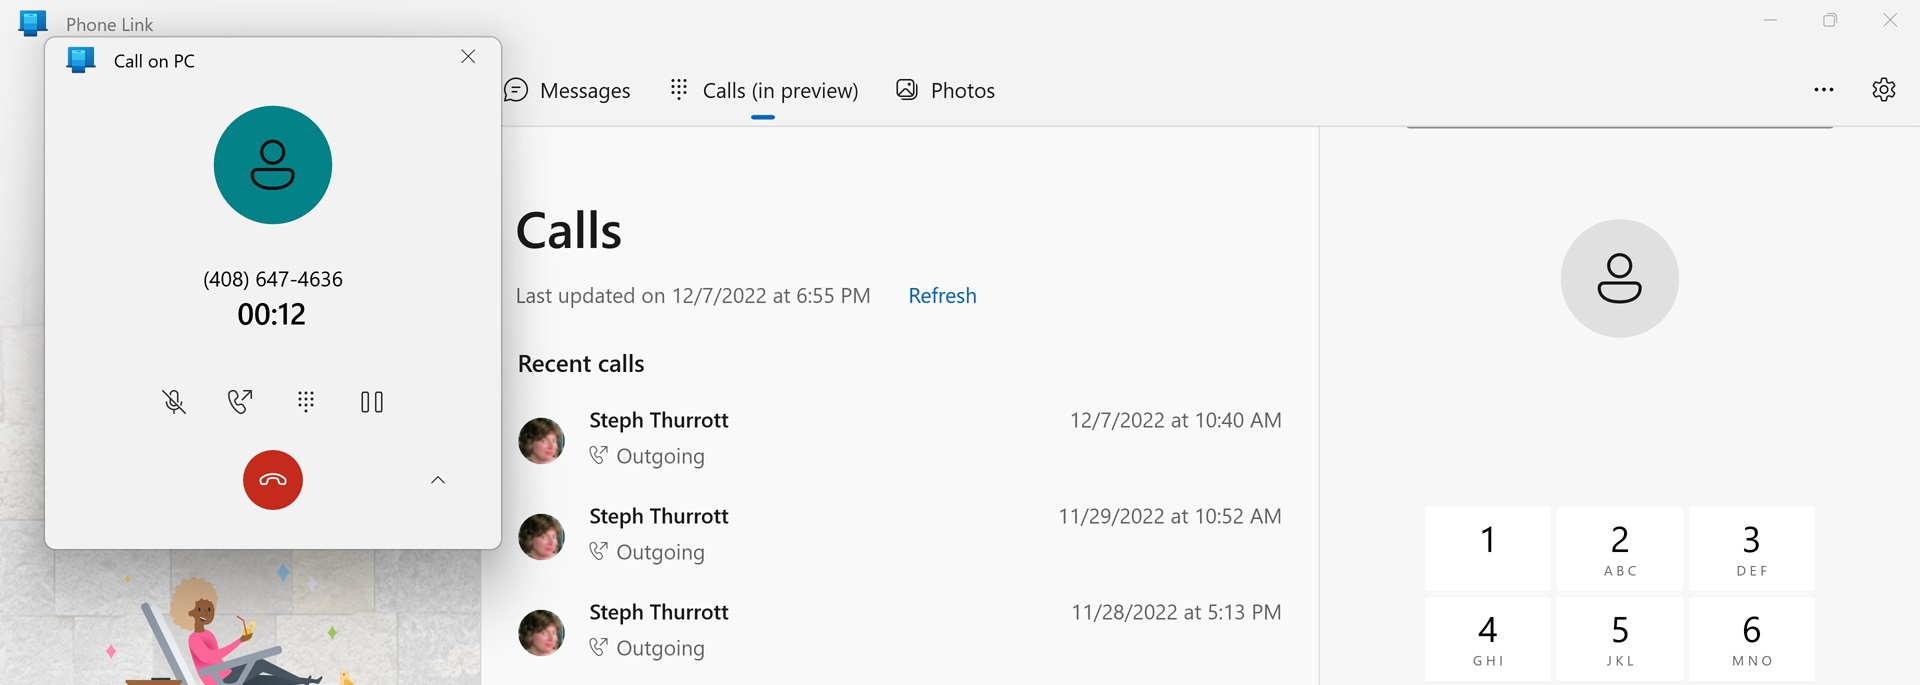Image resolution: width=1920 pixels, height=685 pixels.
Task: Open the in-call dialpad
Action: (x=306, y=402)
